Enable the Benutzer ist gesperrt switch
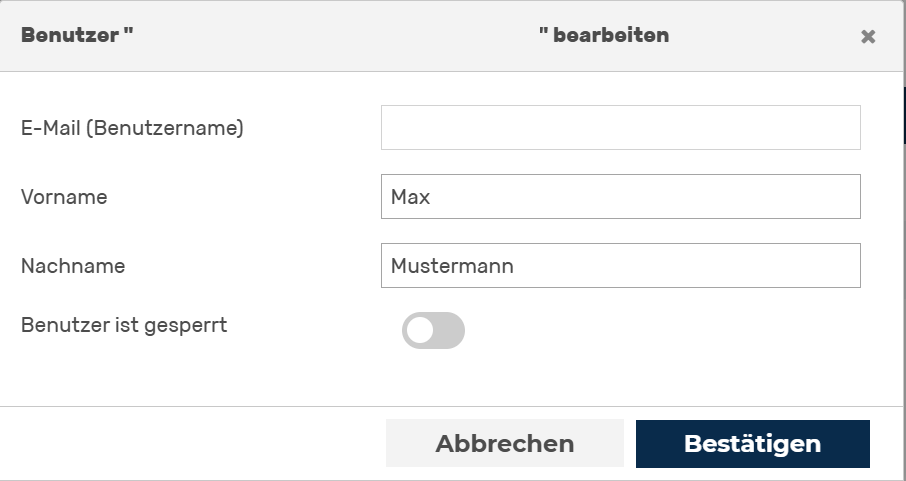The width and height of the screenshot is (906, 481). click(x=433, y=331)
